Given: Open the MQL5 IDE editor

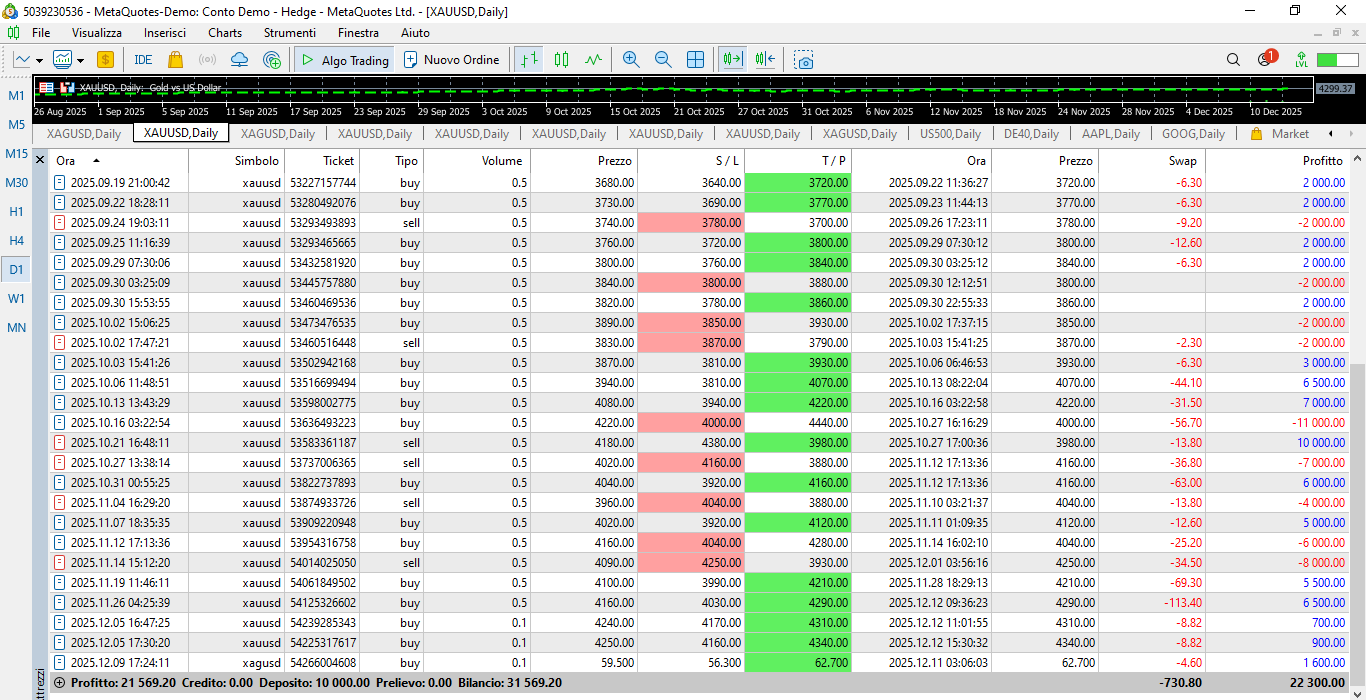Looking at the screenshot, I should click(143, 60).
